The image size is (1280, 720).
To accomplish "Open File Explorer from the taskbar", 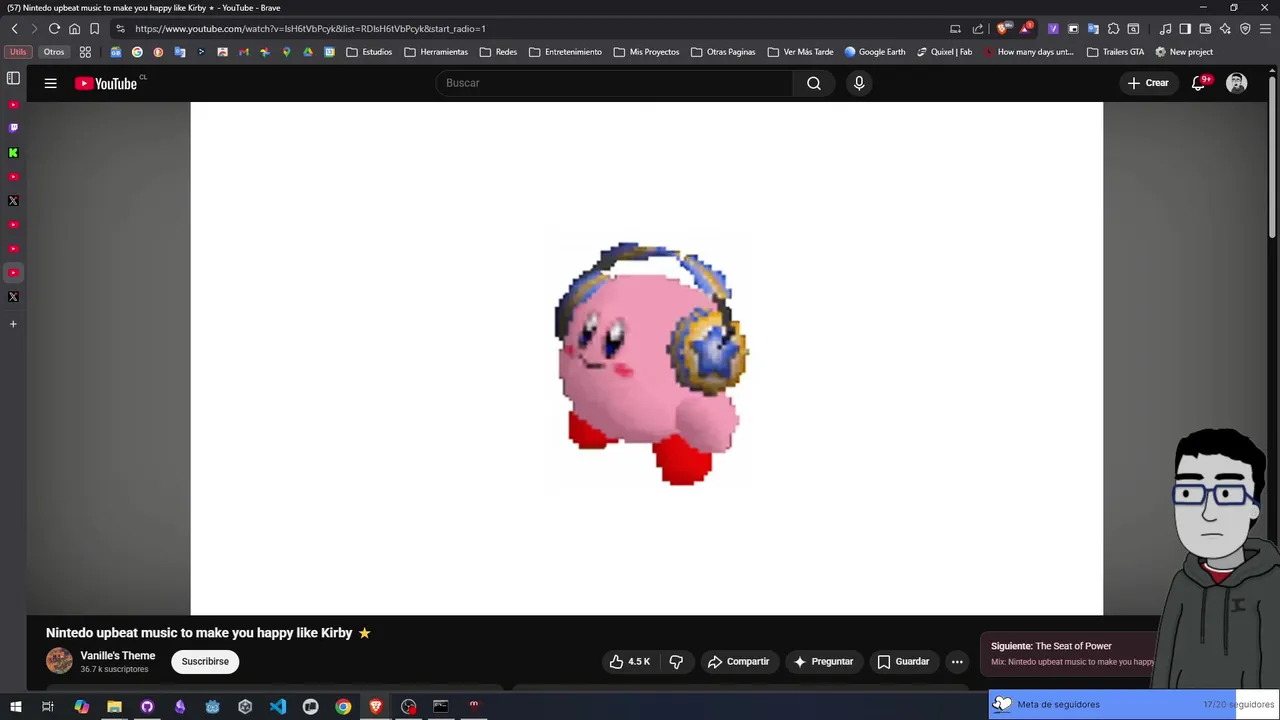I will (114, 707).
